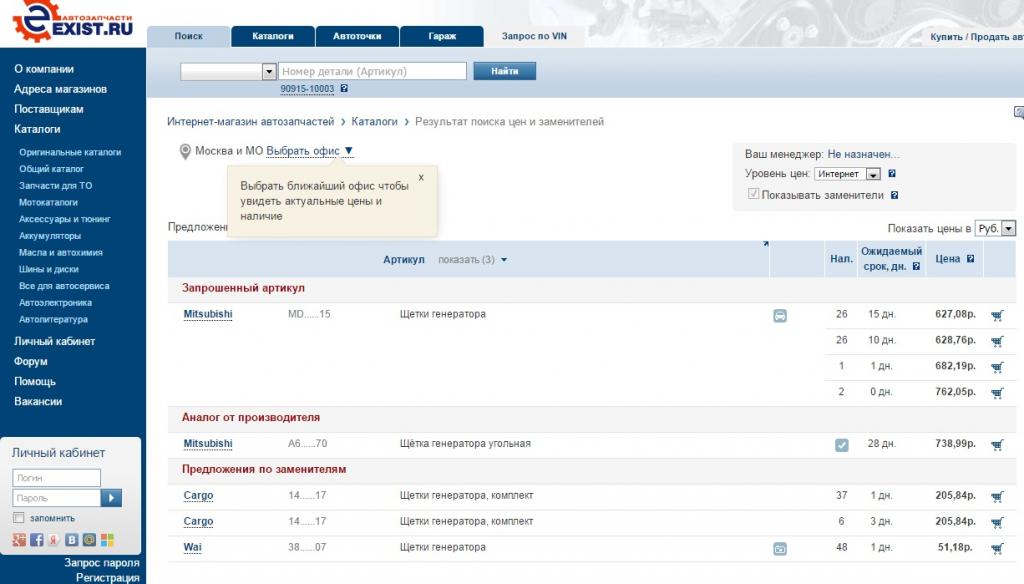The height and width of the screenshot is (584, 1024).
Task: Toggle Показывать заменители checkbox
Action: tap(753, 195)
